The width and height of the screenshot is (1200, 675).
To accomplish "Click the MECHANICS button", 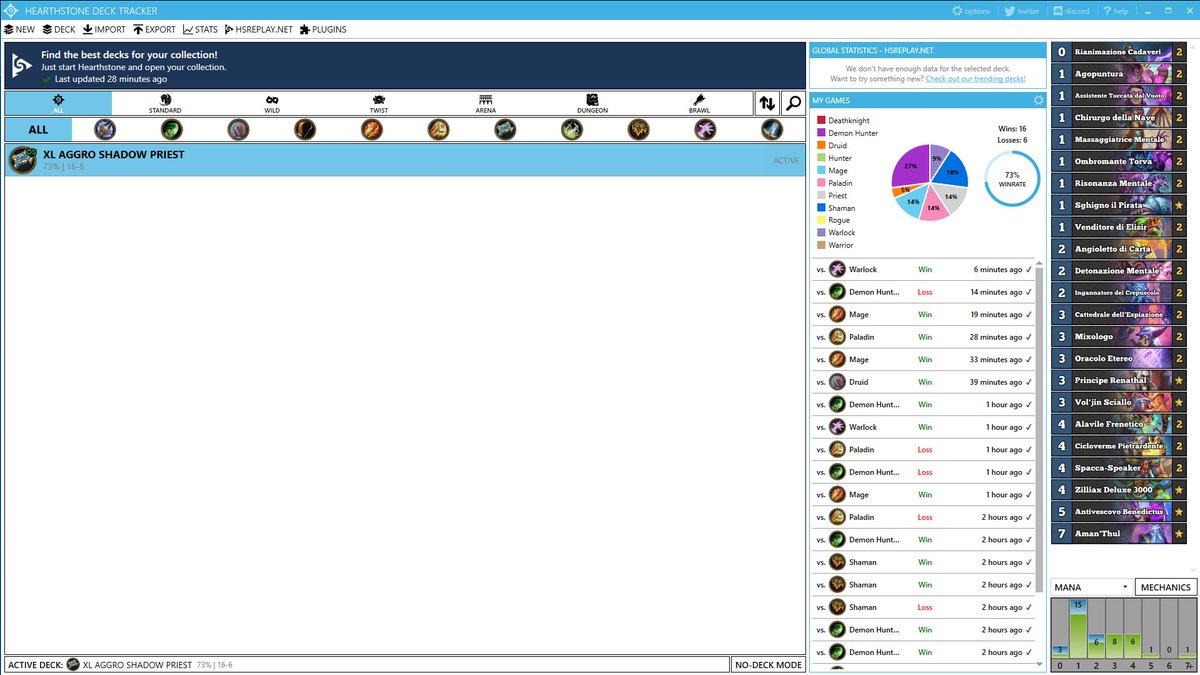I will [x=1166, y=587].
